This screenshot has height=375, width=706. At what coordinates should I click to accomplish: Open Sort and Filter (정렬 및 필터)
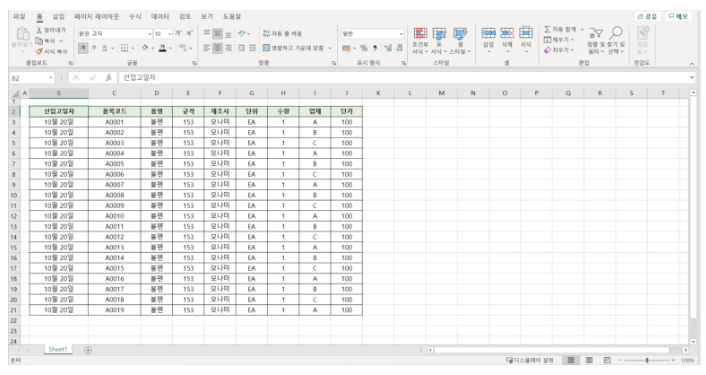595,41
